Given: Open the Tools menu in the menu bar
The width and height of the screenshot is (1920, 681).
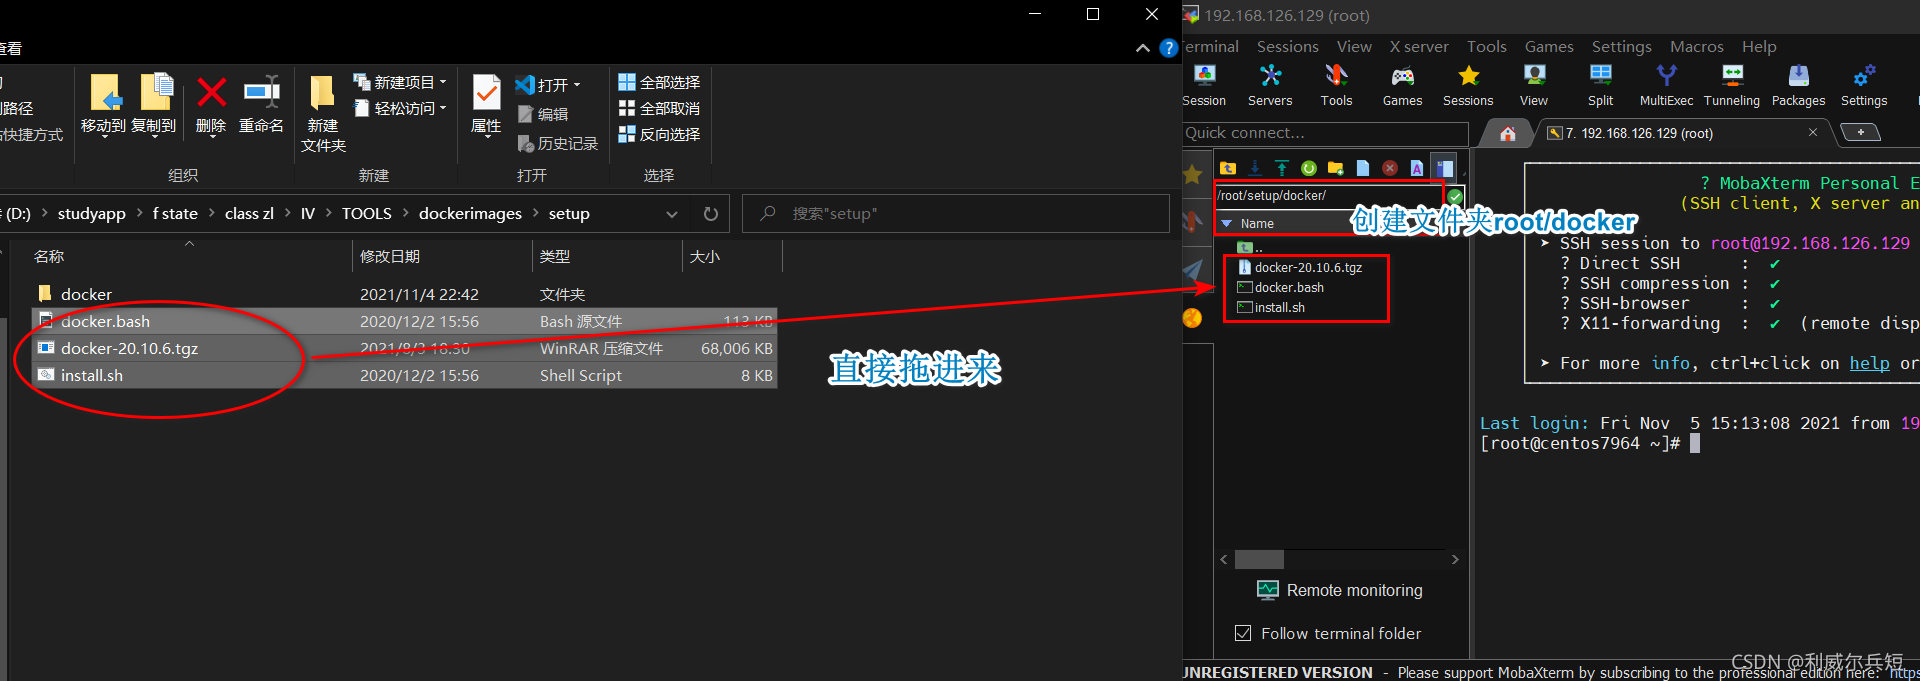Looking at the screenshot, I should tap(1487, 47).
